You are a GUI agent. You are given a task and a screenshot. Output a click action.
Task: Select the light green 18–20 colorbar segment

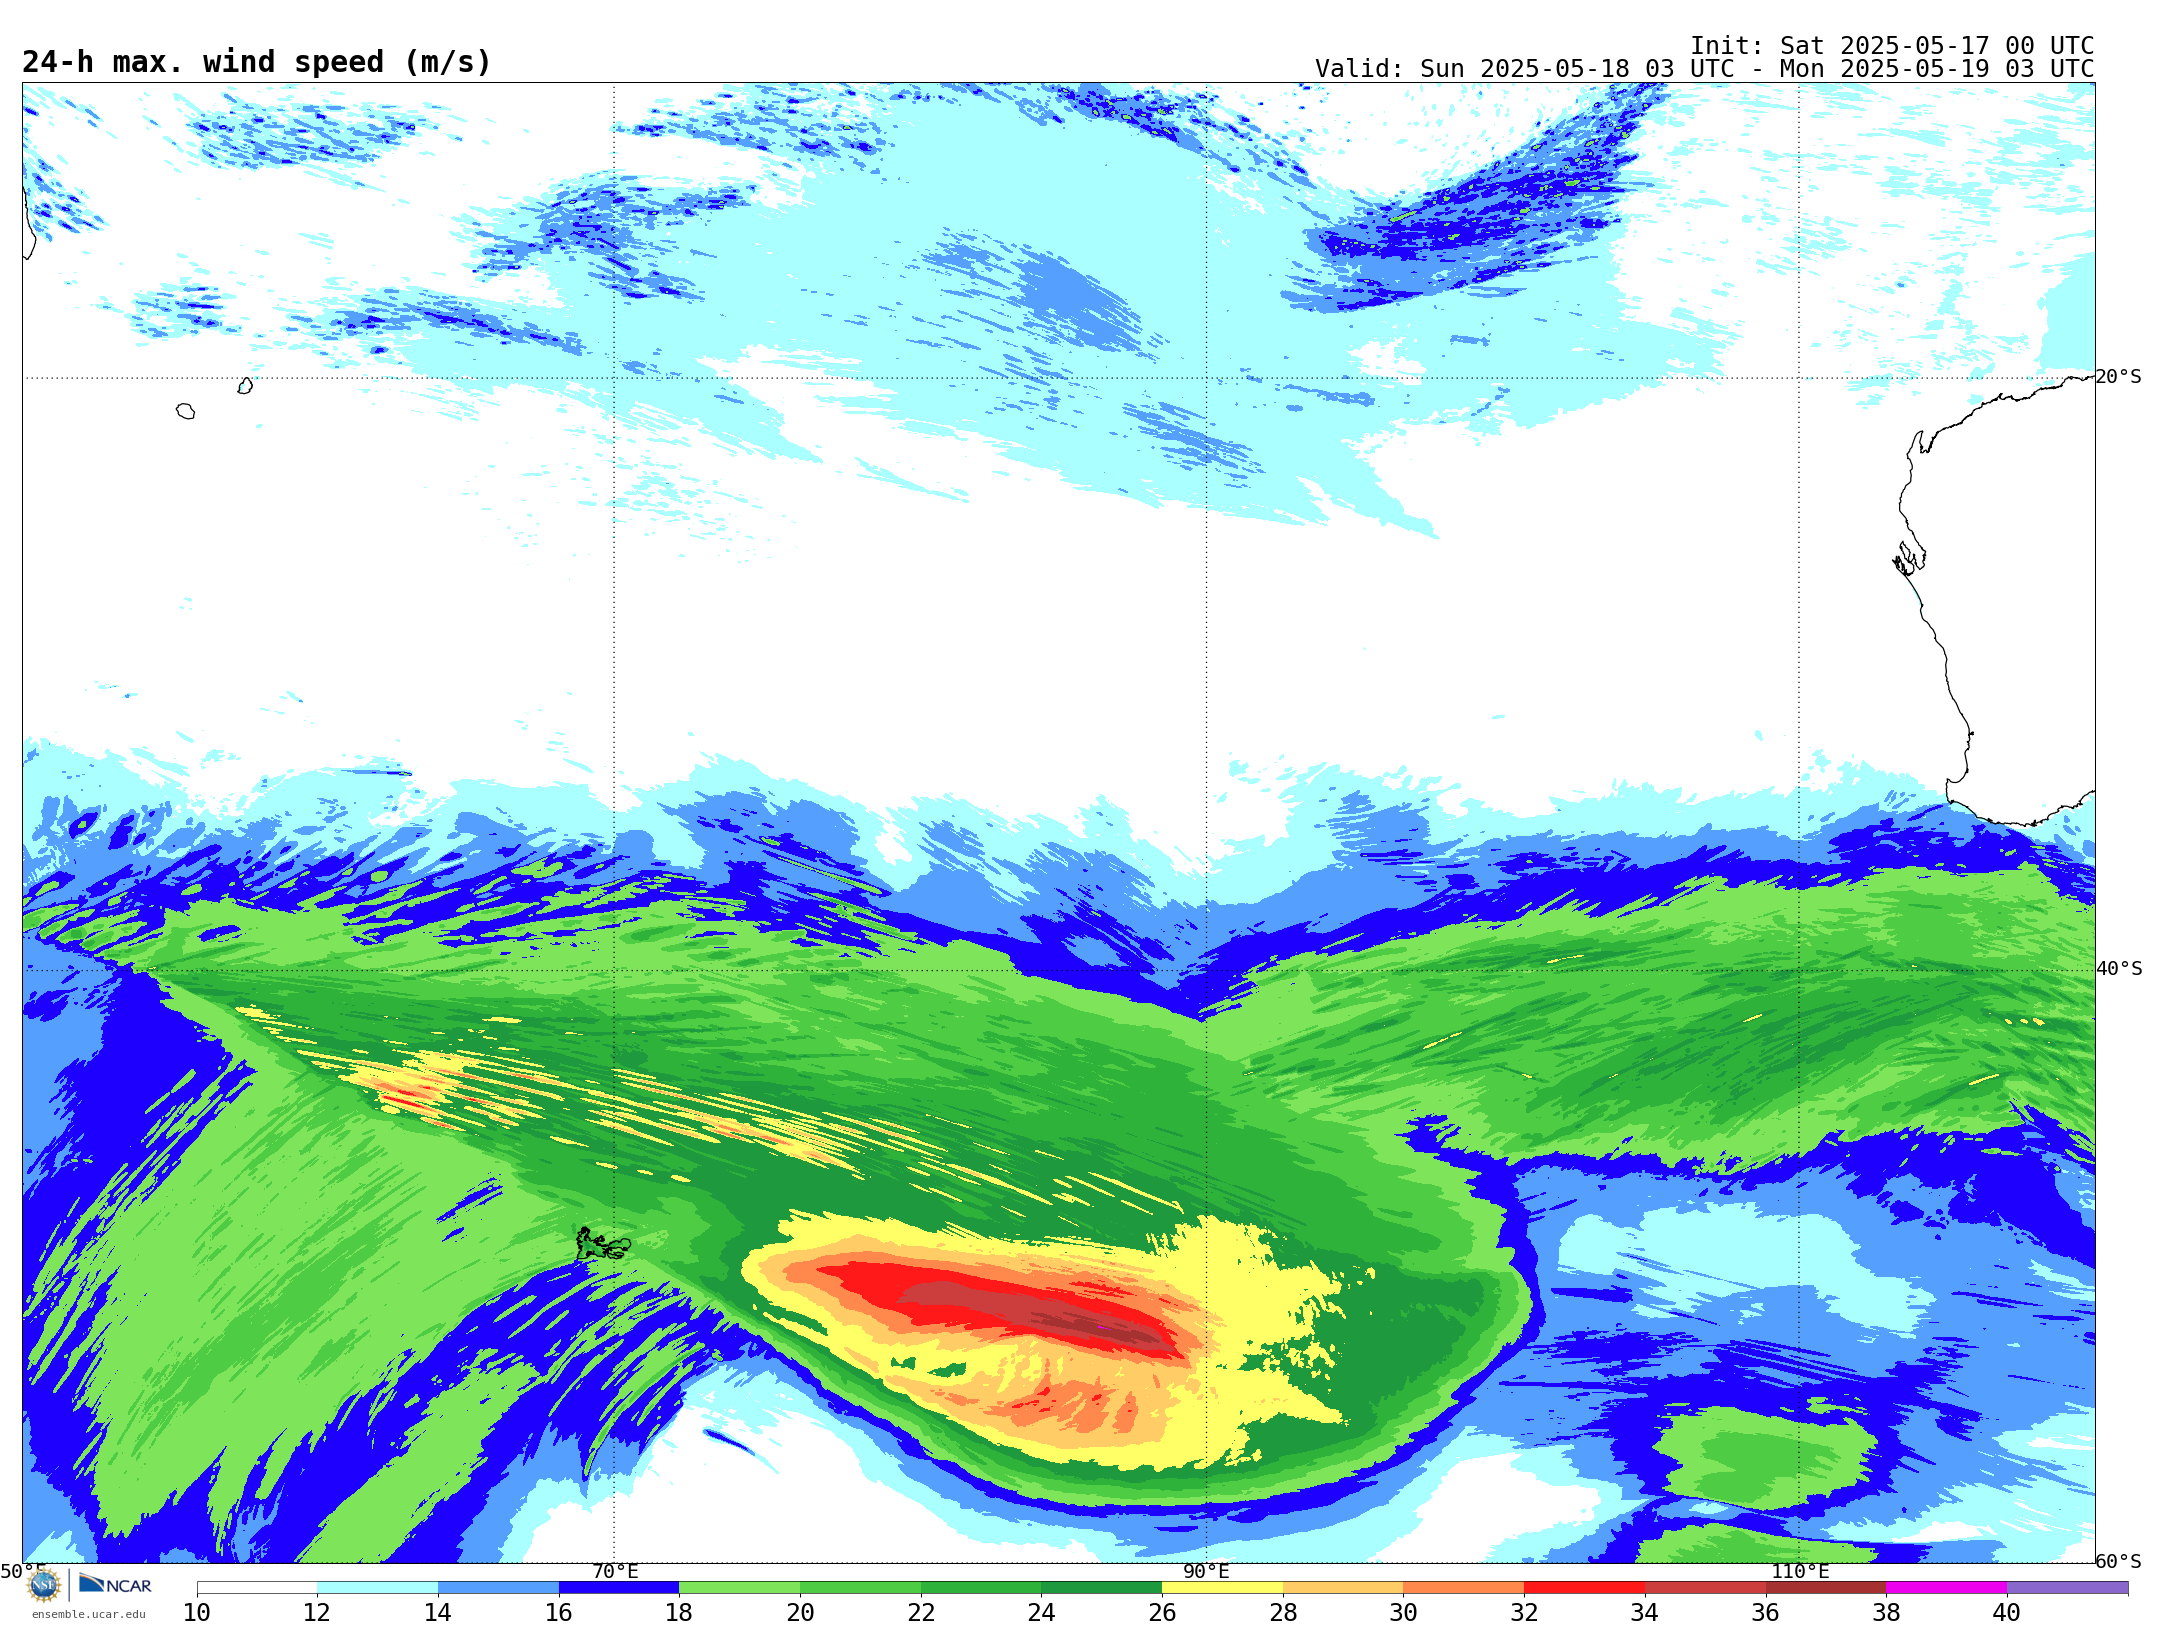point(739,1588)
